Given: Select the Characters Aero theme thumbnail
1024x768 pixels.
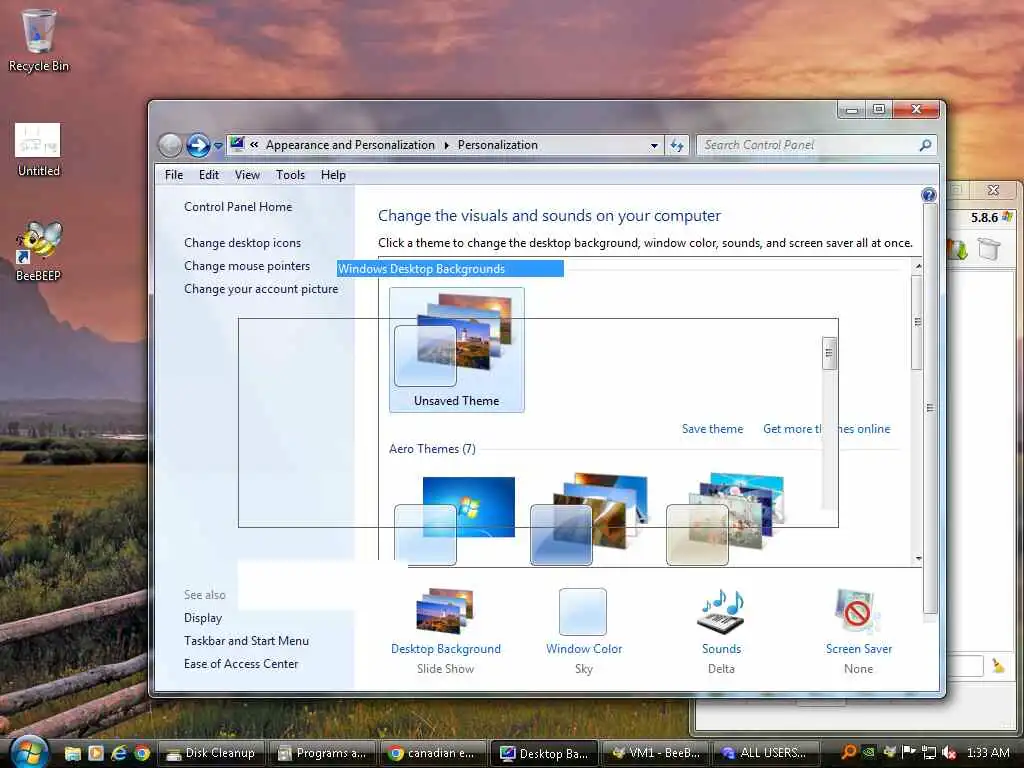Looking at the screenshot, I should click(725, 519).
